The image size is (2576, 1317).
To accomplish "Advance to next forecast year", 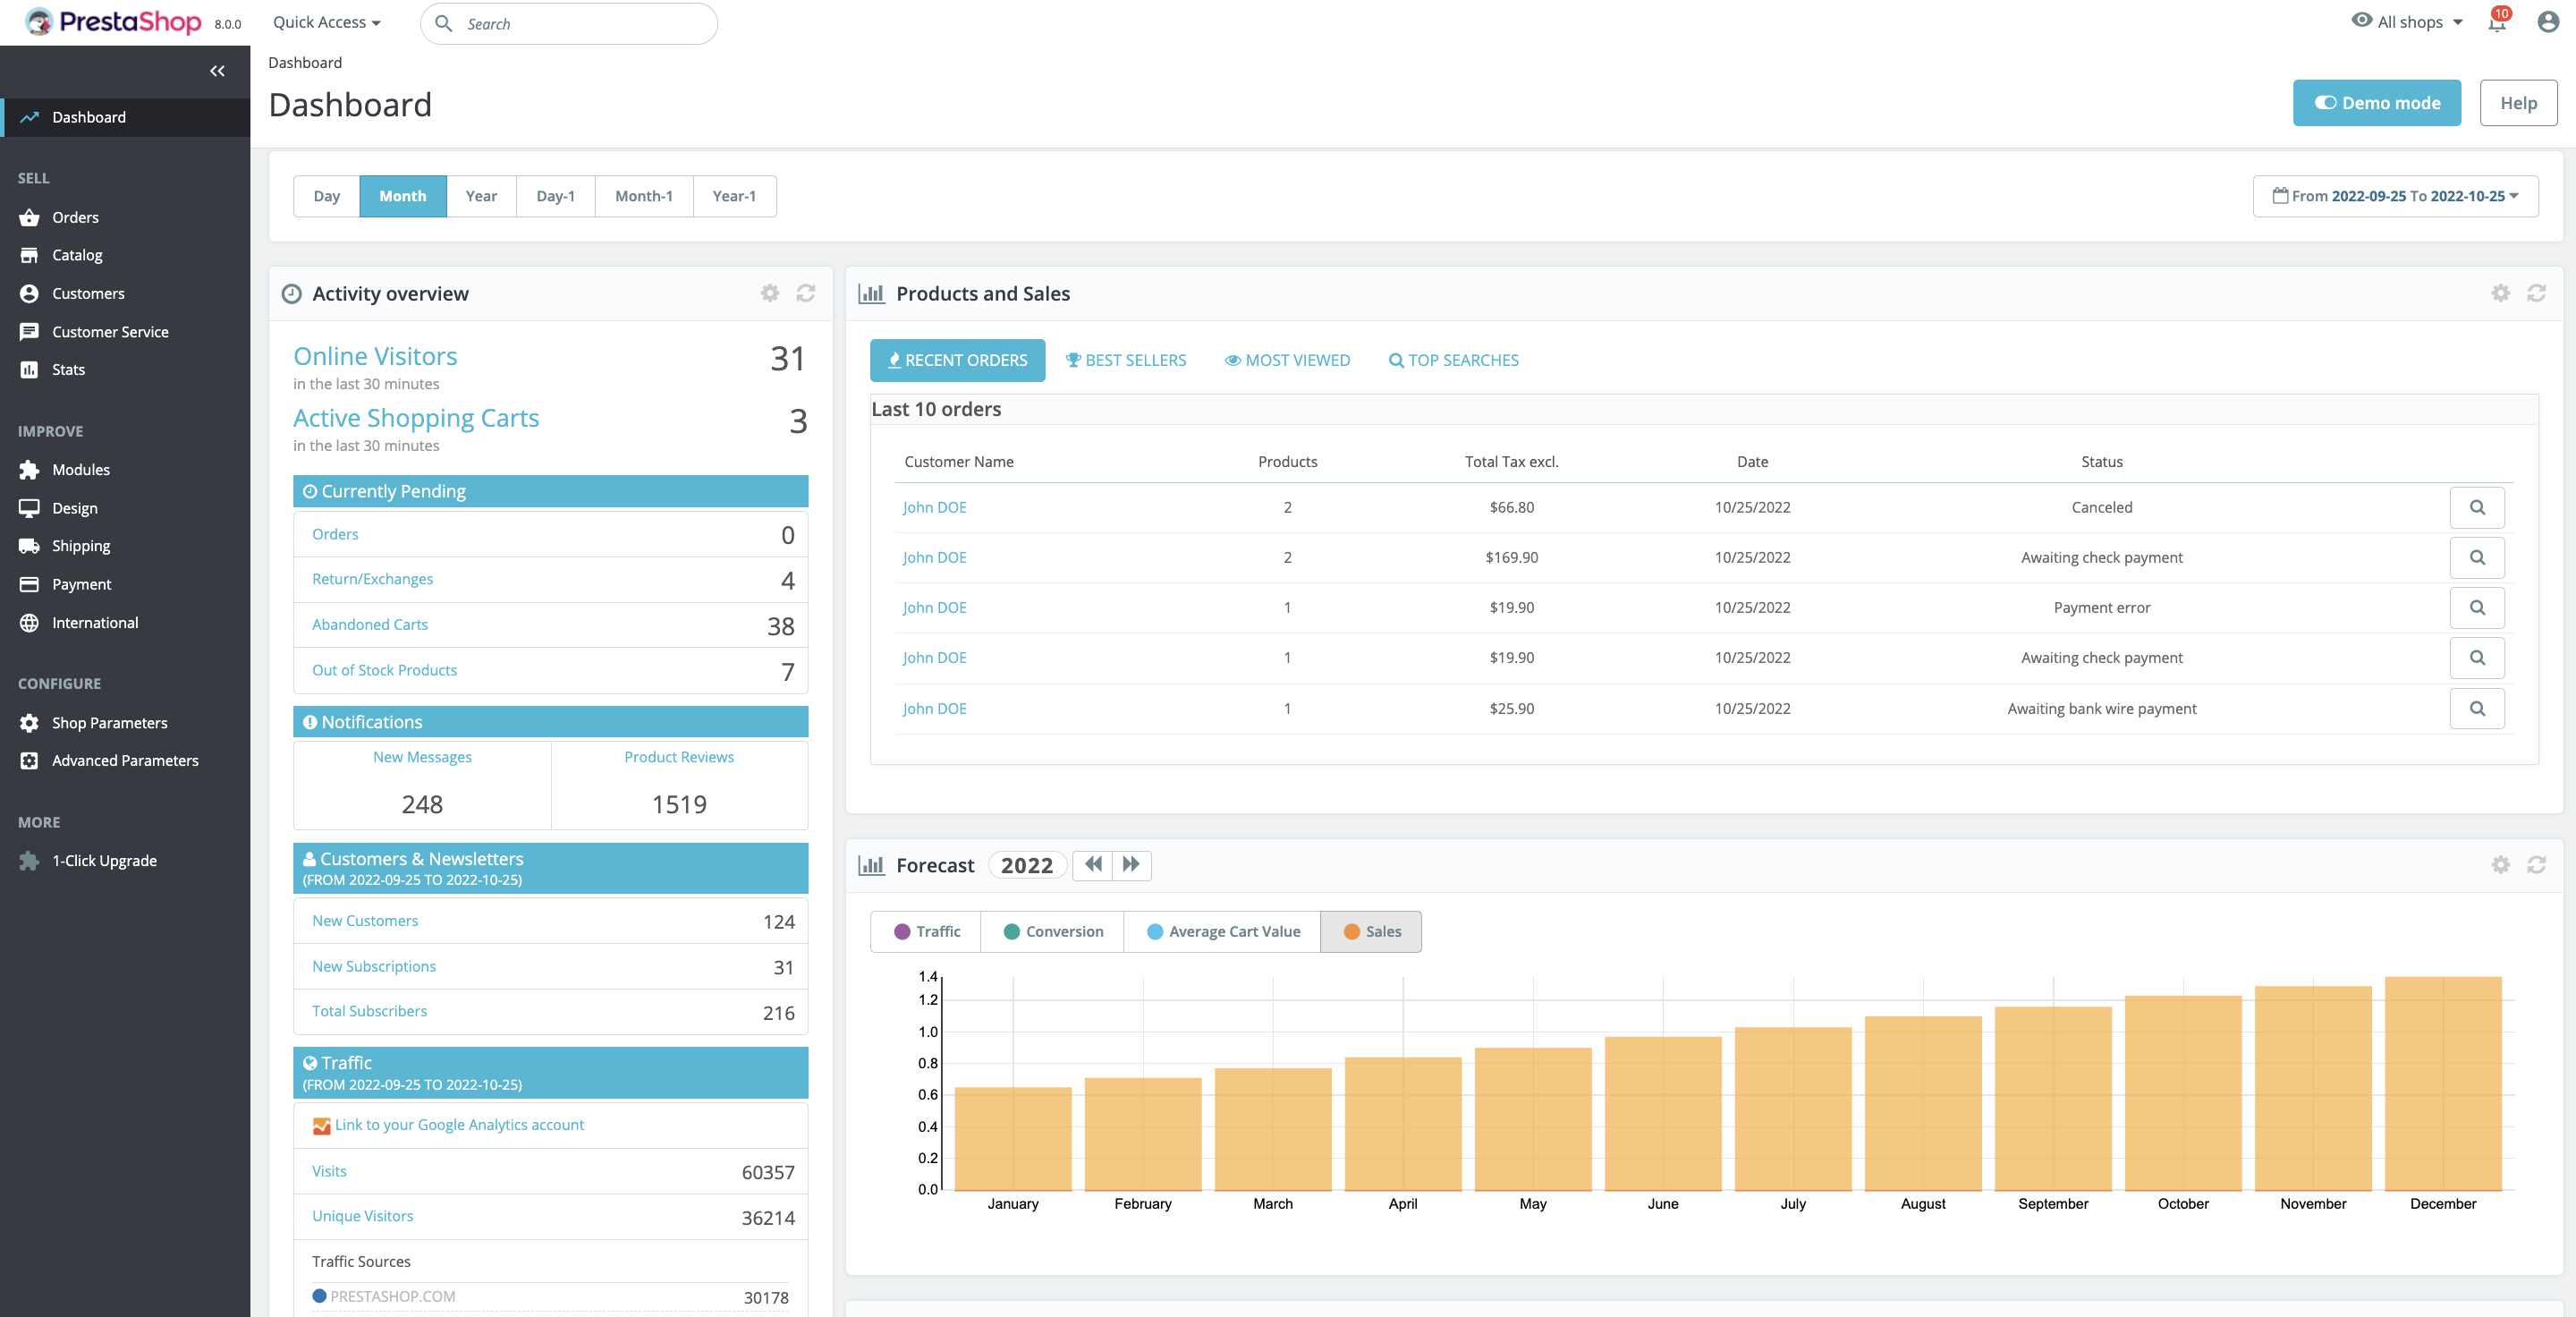I will [x=1131, y=865].
